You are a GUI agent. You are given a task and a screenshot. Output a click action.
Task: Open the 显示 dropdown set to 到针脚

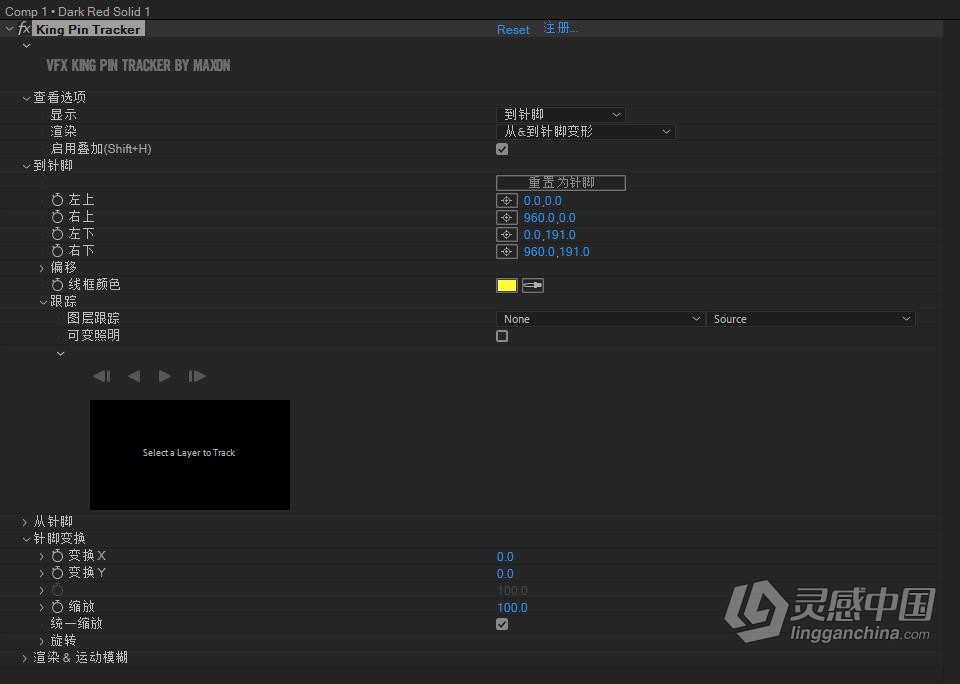(561, 115)
